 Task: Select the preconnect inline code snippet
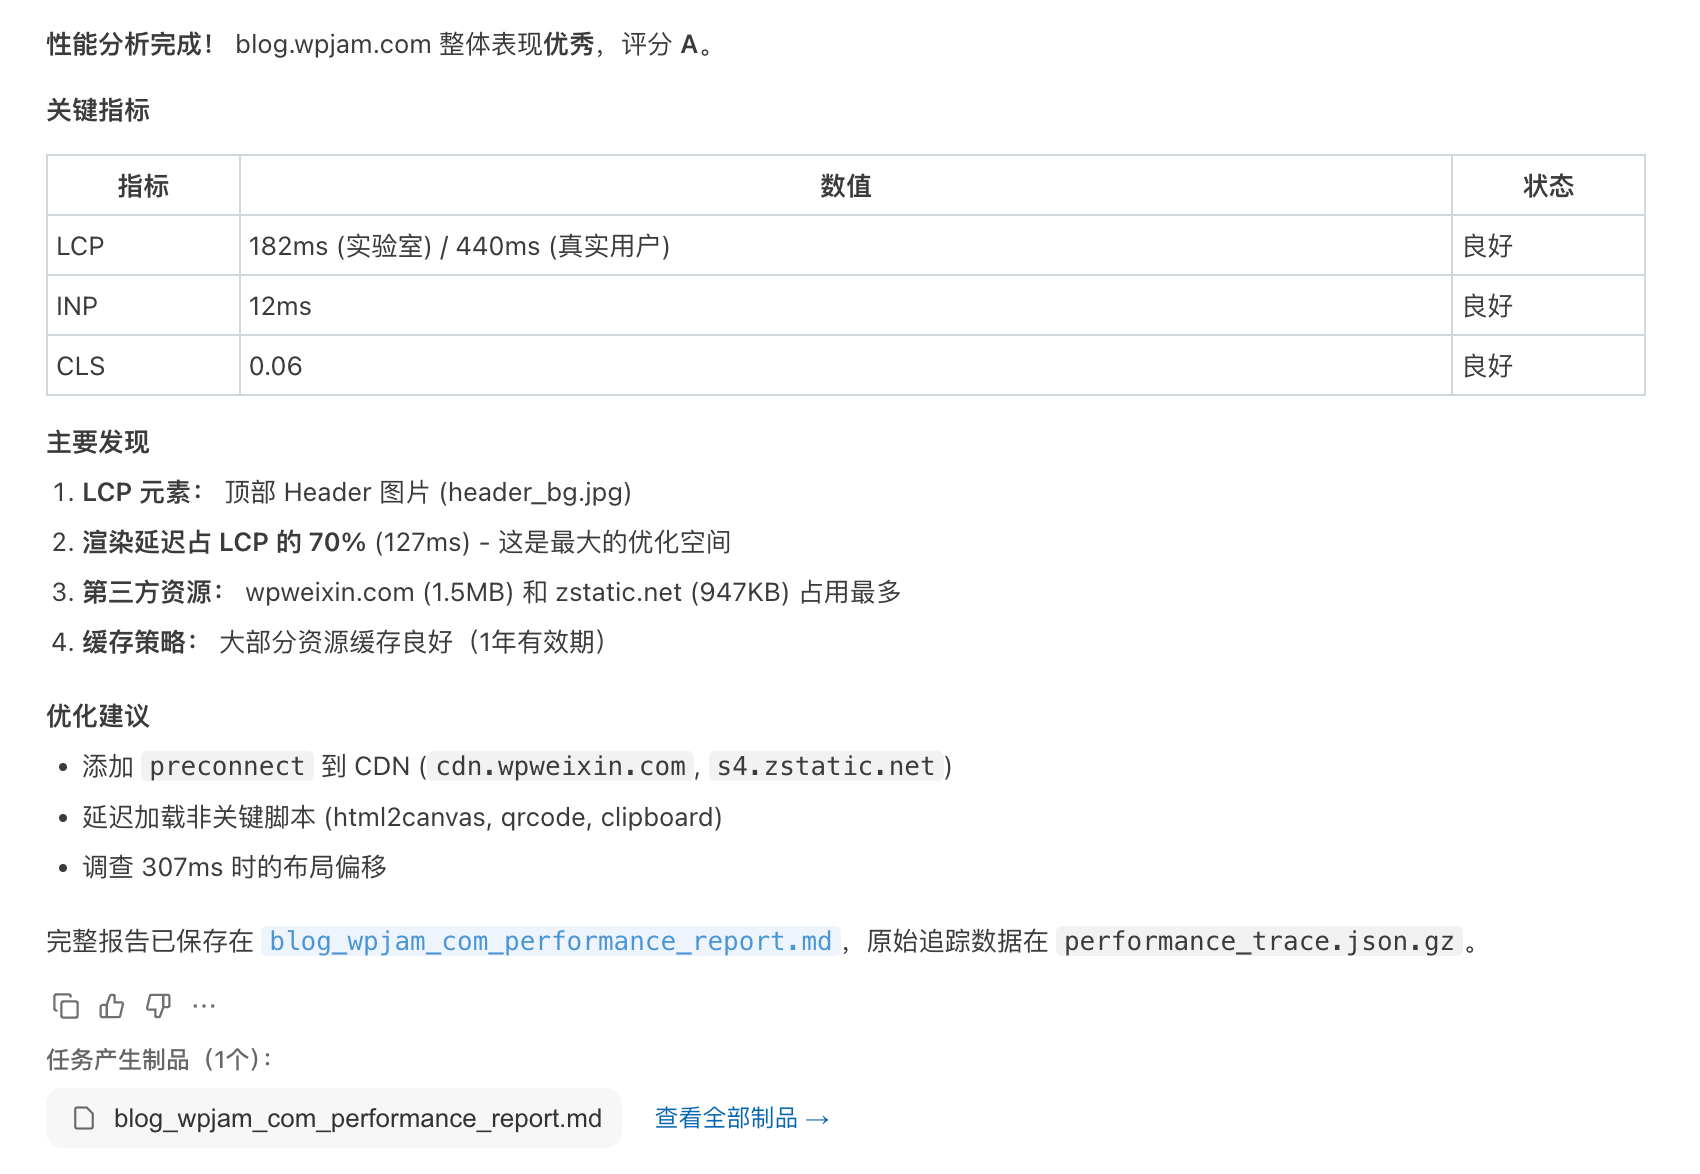226,766
